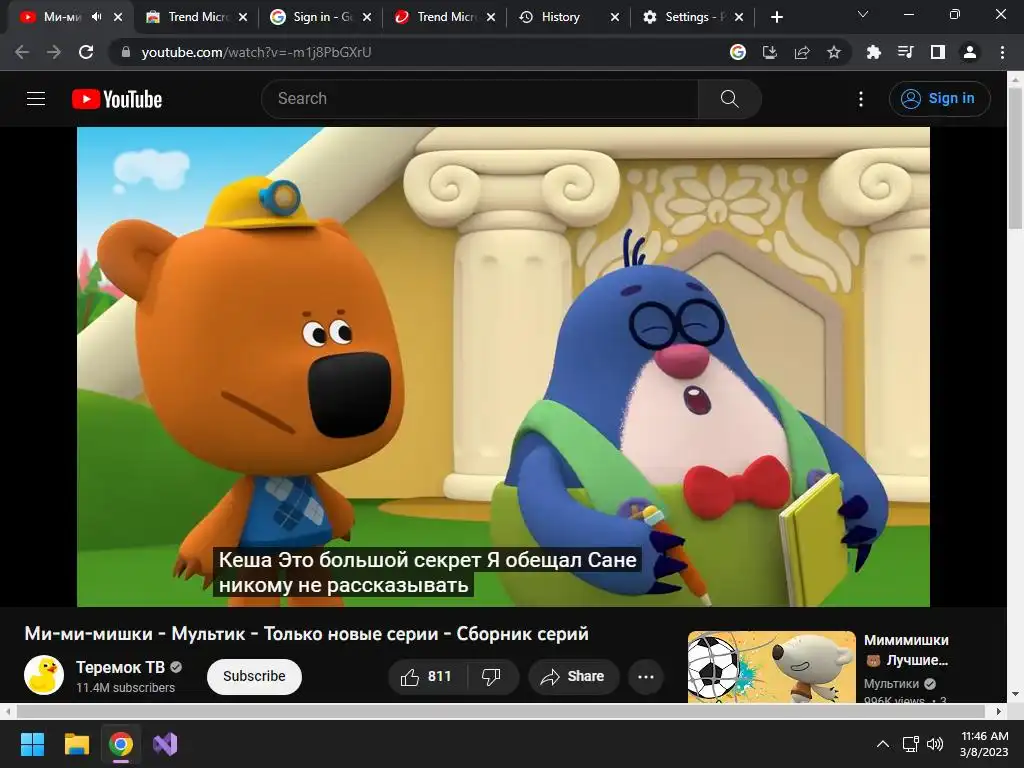Image resolution: width=1024 pixels, height=768 pixels.
Task: Reload the page
Action: (86, 52)
